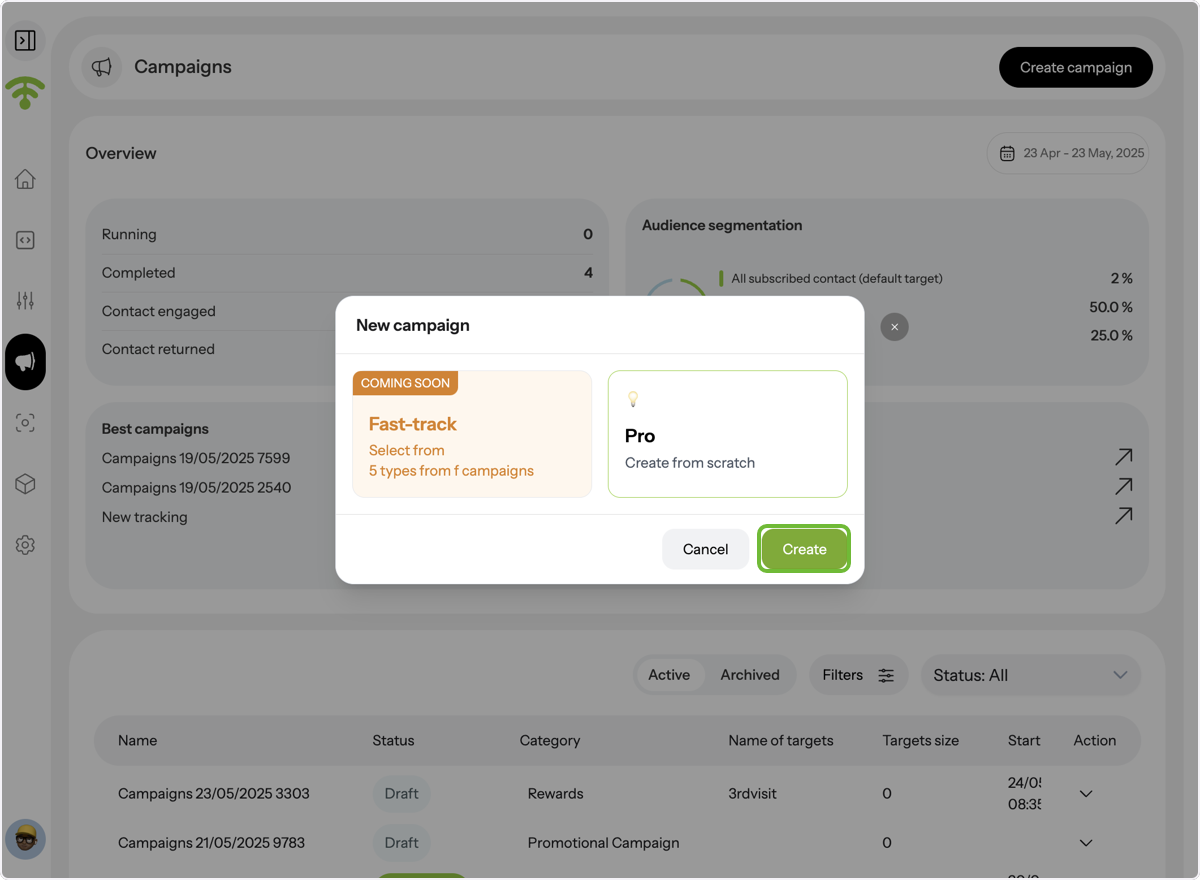
Task: Select the Fast-track coming soon card
Action: click(x=472, y=434)
